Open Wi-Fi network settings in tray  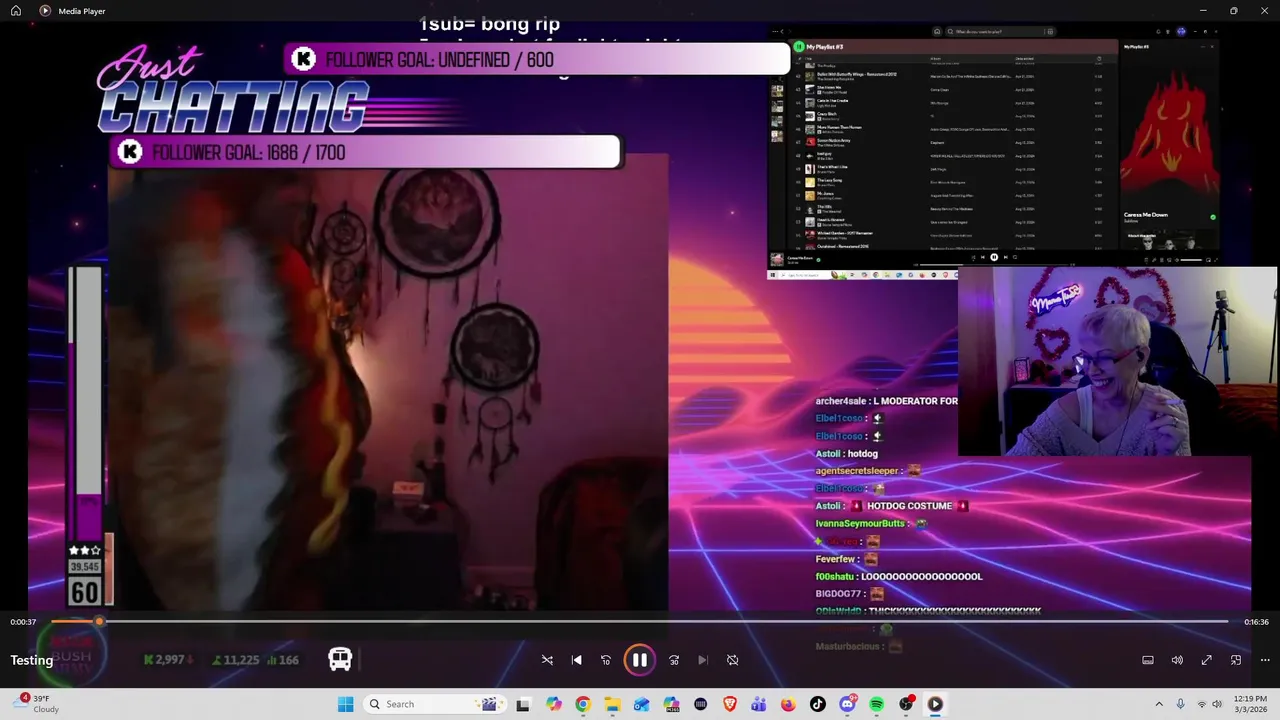[x=1202, y=704]
